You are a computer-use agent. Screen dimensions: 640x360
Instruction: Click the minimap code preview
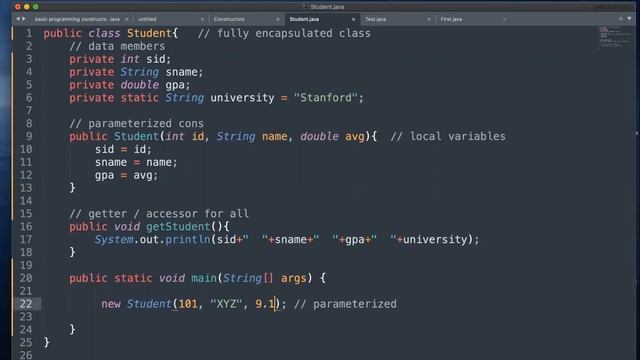[x=614, y=37]
